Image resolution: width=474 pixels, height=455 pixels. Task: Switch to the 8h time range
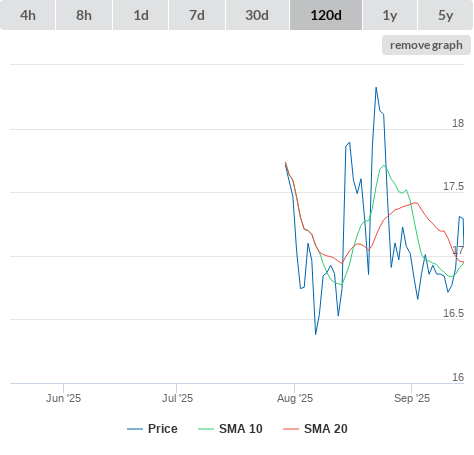(84, 15)
